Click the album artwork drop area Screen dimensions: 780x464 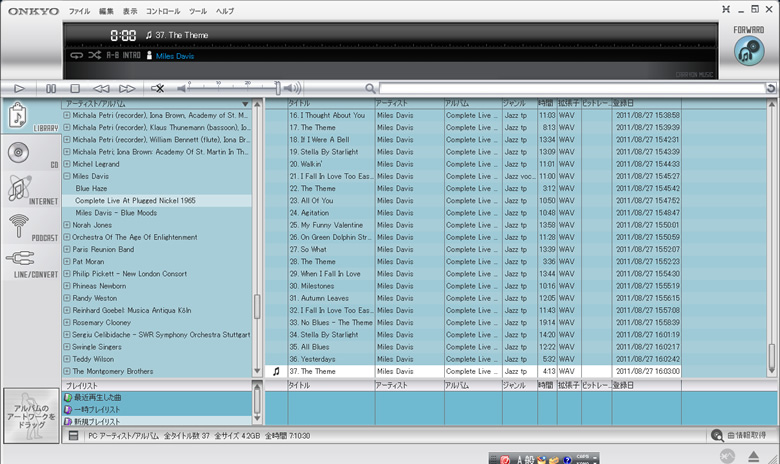click(31, 416)
